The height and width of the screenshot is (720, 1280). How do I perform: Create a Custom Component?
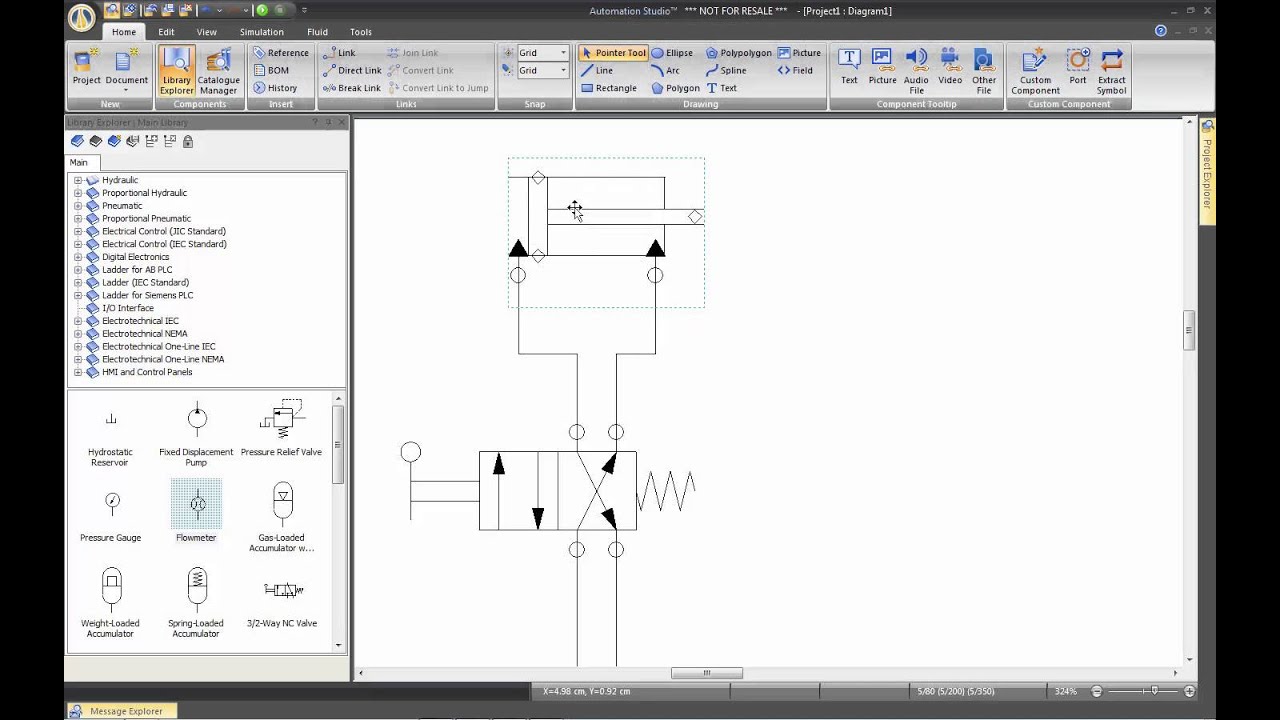tap(1035, 70)
